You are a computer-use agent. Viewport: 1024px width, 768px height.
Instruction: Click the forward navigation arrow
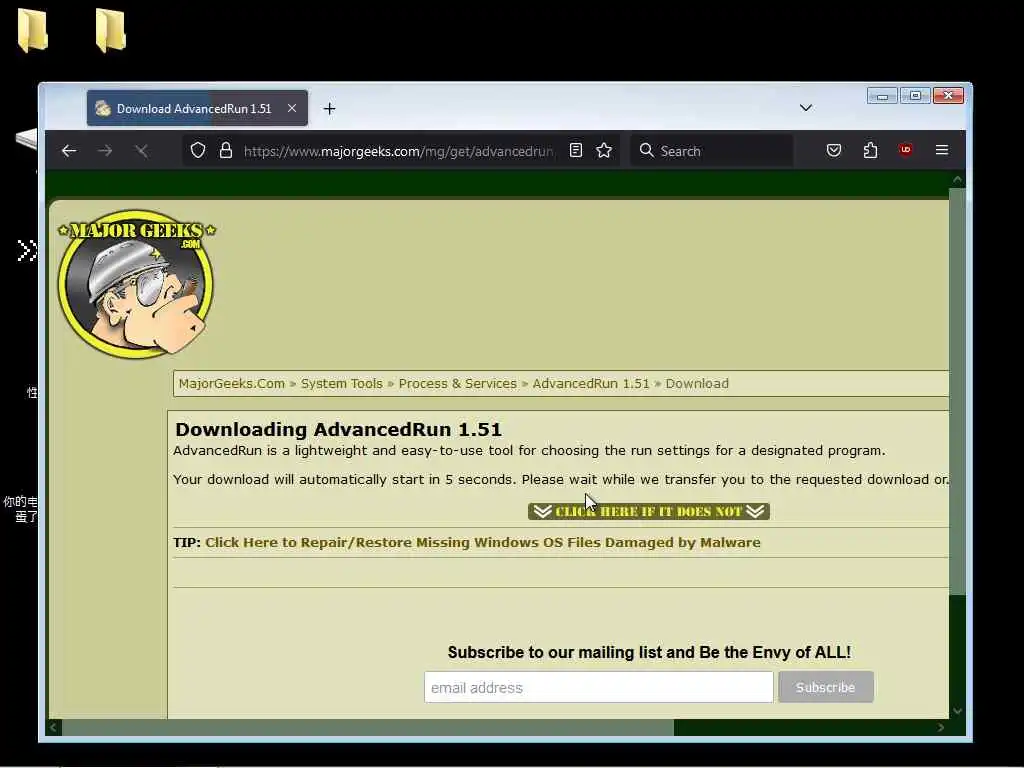click(104, 151)
